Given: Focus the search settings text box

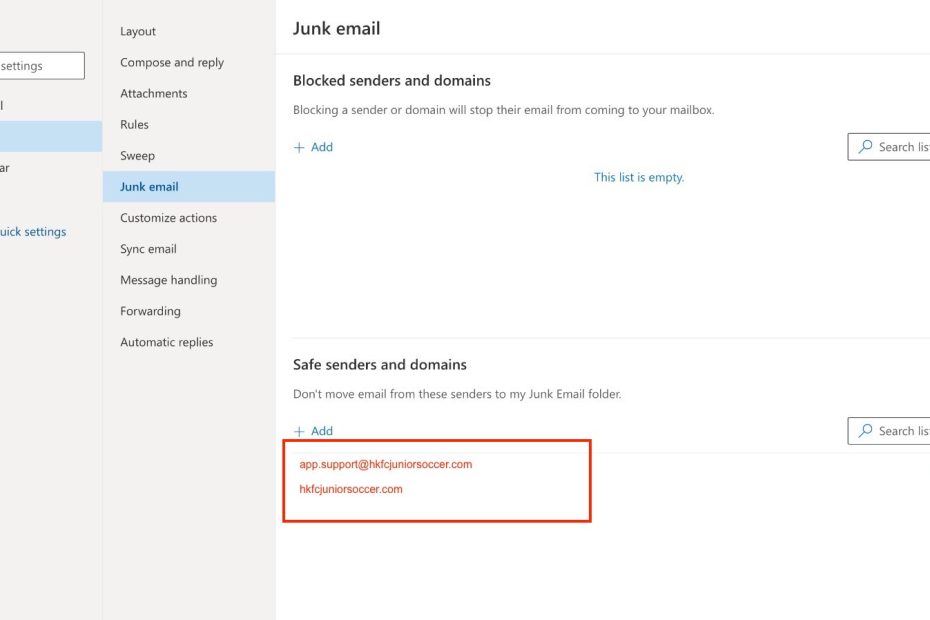Looking at the screenshot, I should pos(40,66).
